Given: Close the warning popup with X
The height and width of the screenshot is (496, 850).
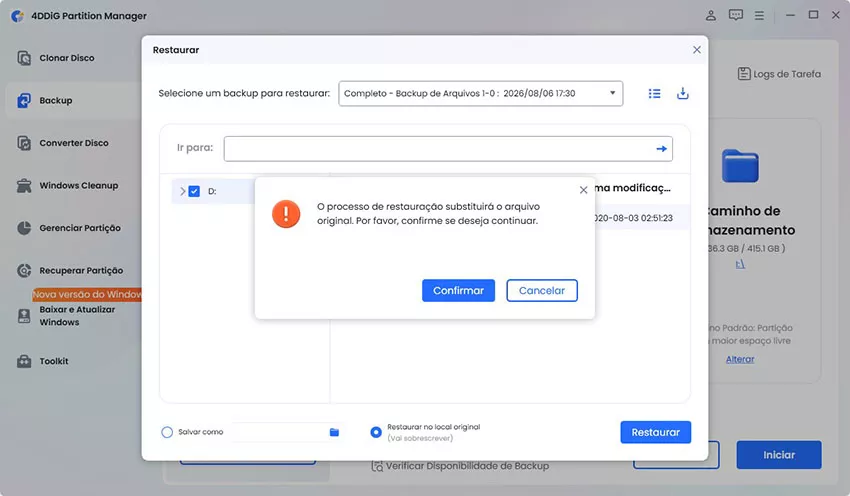Looking at the screenshot, I should (583, 190).
